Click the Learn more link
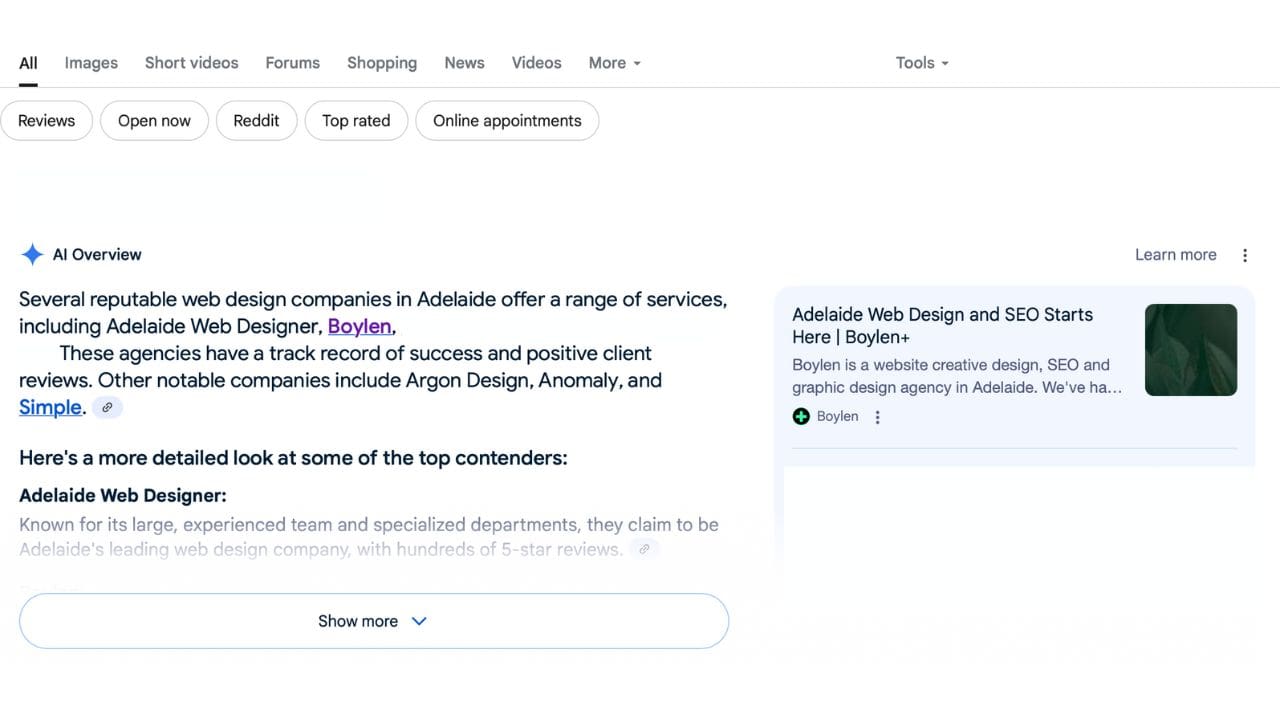1280x720 pixels. [x=1176, y=255]
